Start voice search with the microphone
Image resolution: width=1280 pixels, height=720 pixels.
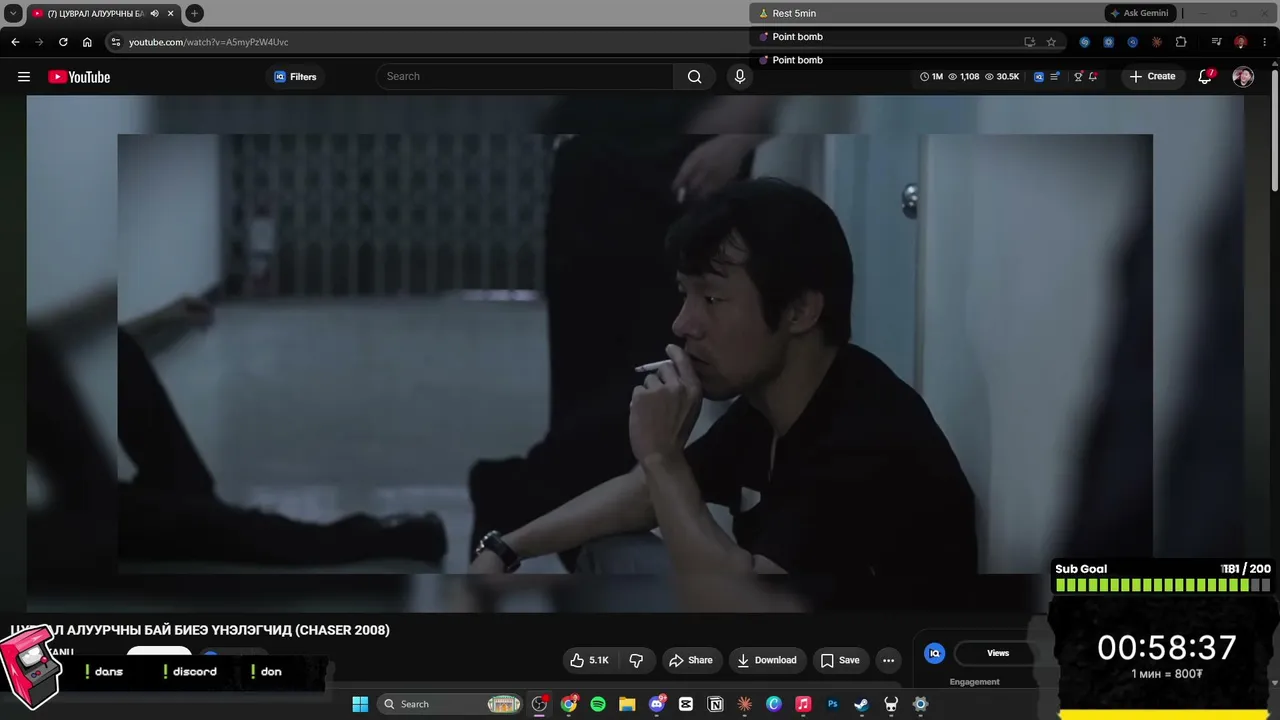point(739,77)
